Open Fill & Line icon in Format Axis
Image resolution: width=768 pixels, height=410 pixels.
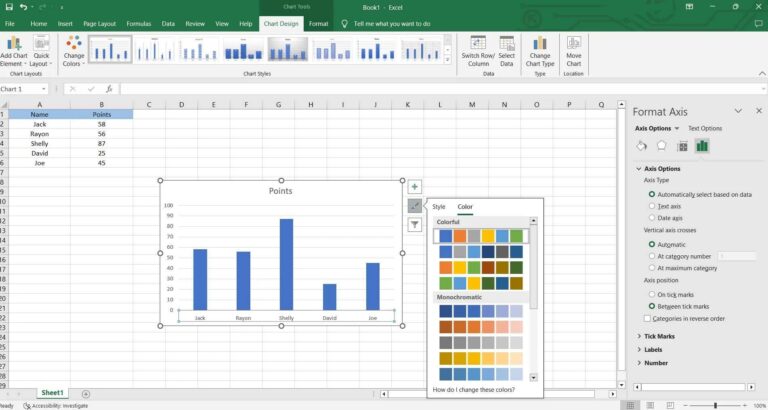click(641, 146)
